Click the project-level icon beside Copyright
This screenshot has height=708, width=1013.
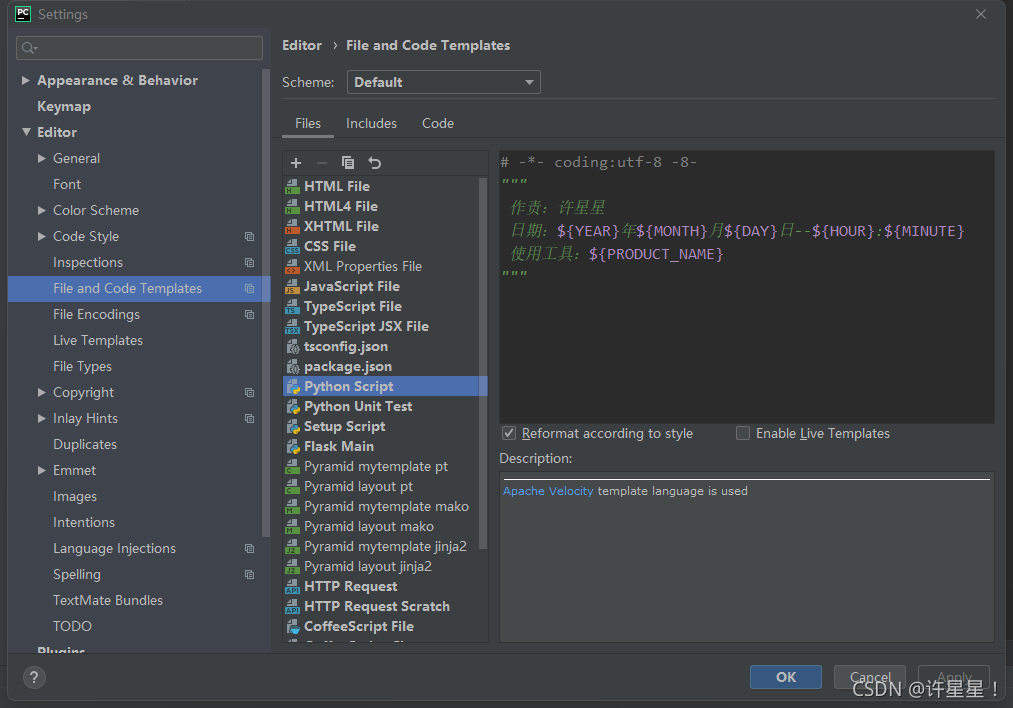point(249,393)
